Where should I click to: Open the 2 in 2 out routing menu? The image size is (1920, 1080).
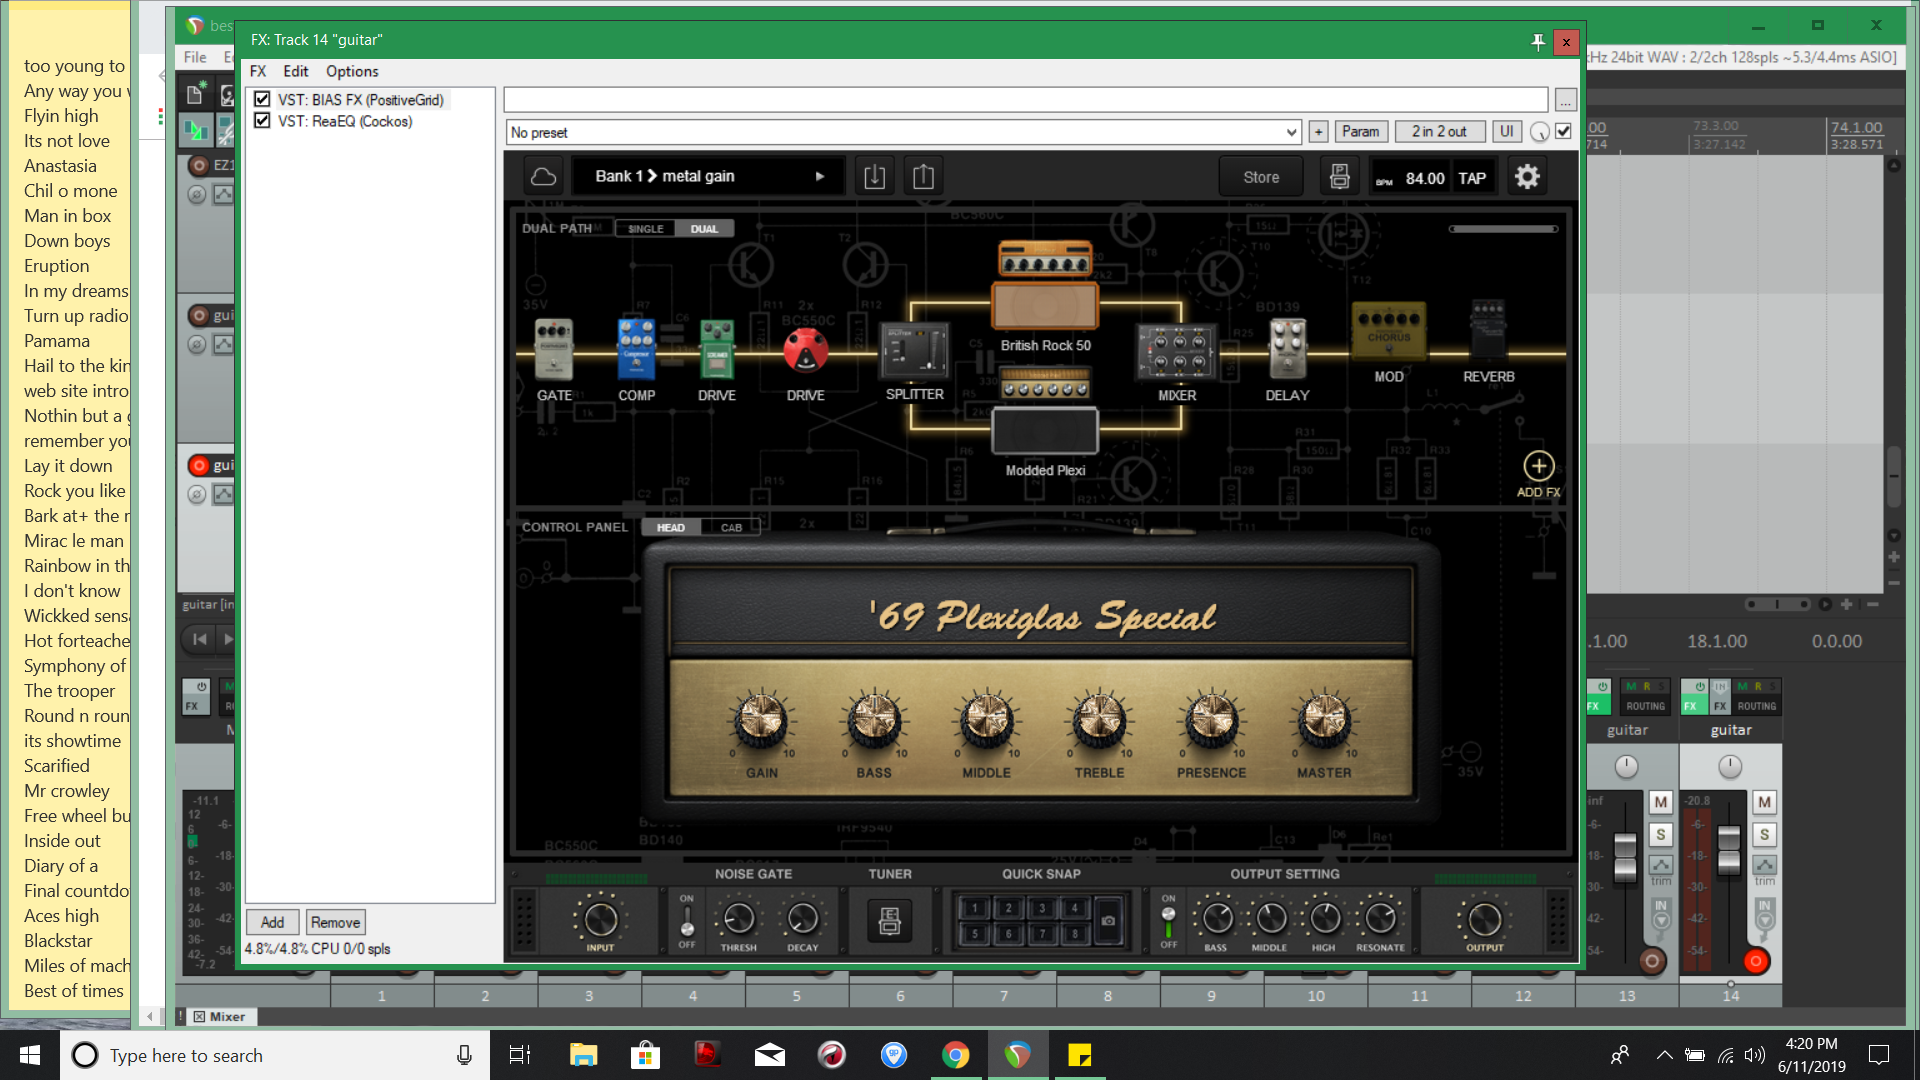tap(1439, 132)
